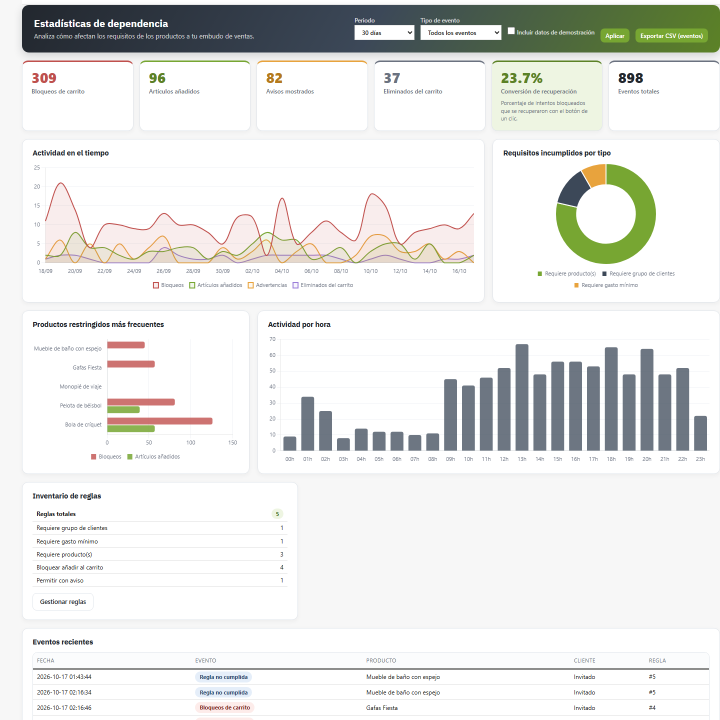Click 'Regla no cumplida' badge in 01:43:44 row

pyautogui.click(x=223, y=677)
